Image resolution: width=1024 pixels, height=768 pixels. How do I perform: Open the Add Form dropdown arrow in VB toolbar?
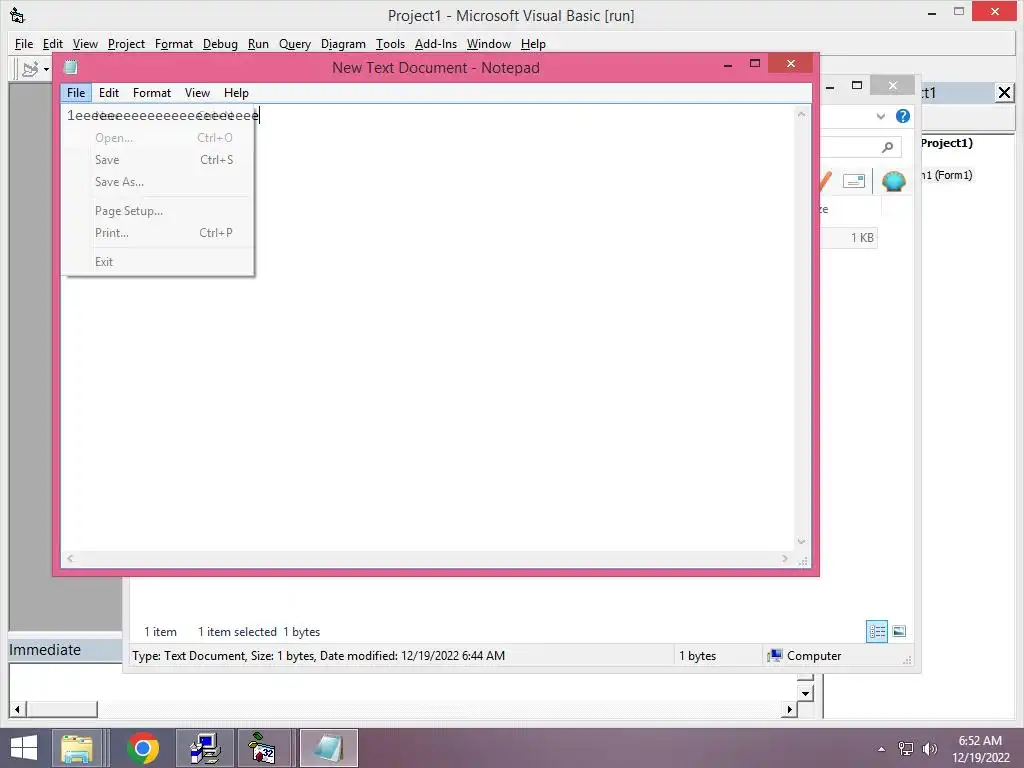(x=46, y=69)
